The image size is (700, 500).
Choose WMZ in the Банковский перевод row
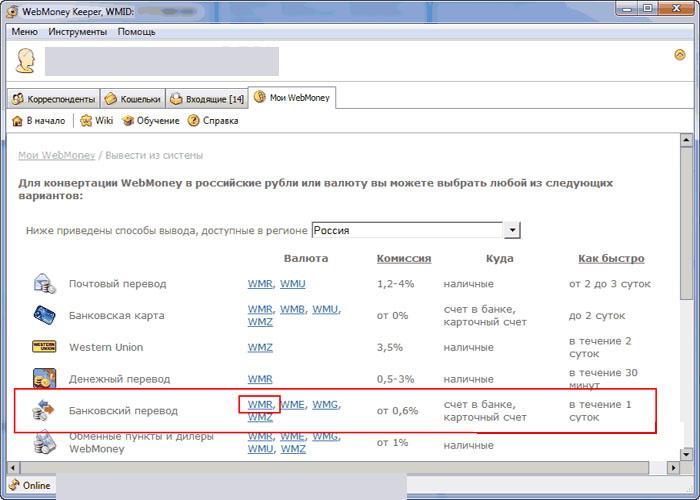(x=260, y=417)
